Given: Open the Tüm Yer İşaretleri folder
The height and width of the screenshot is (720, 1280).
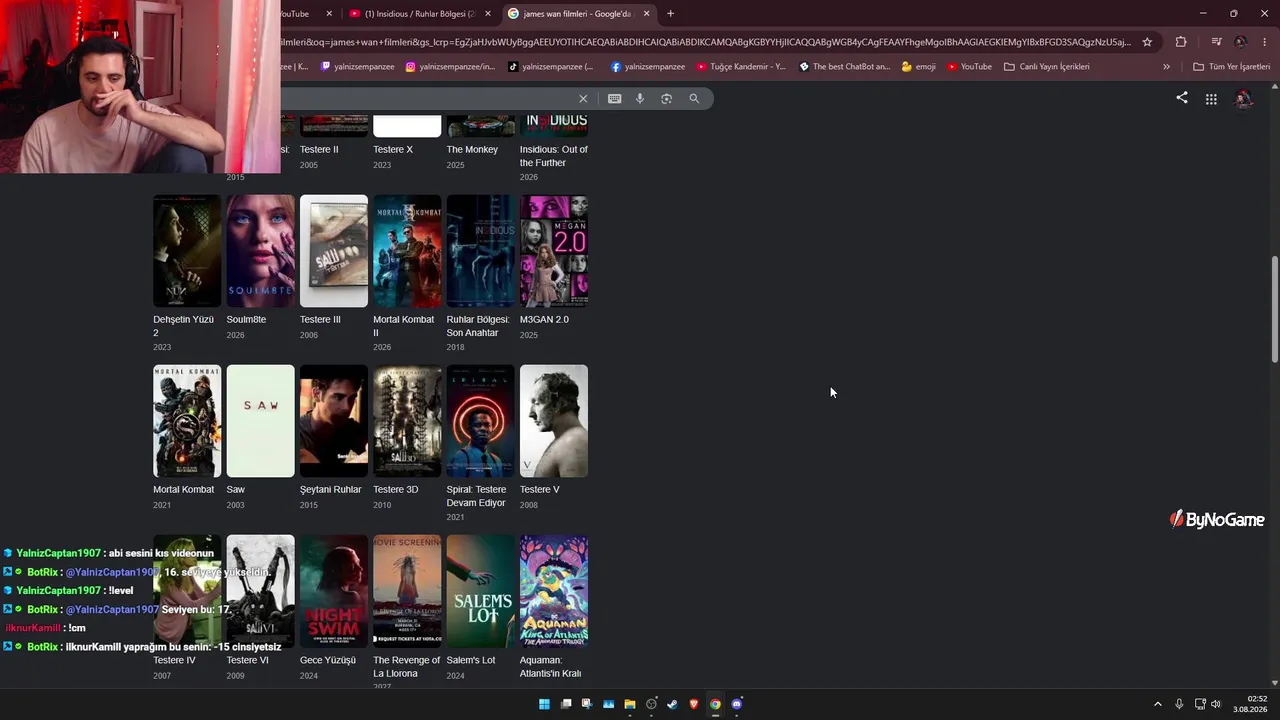Looking at the screenshot, I should tap(1231, 67).
